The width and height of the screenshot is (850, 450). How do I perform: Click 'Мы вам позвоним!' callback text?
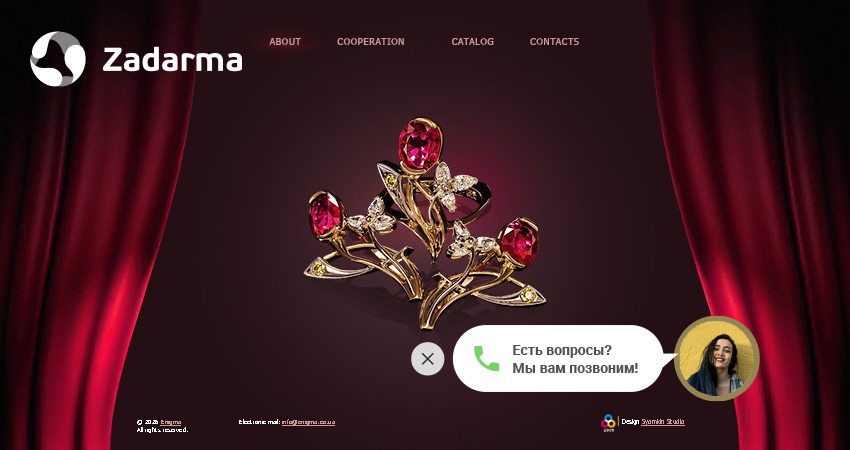point(575,368)
